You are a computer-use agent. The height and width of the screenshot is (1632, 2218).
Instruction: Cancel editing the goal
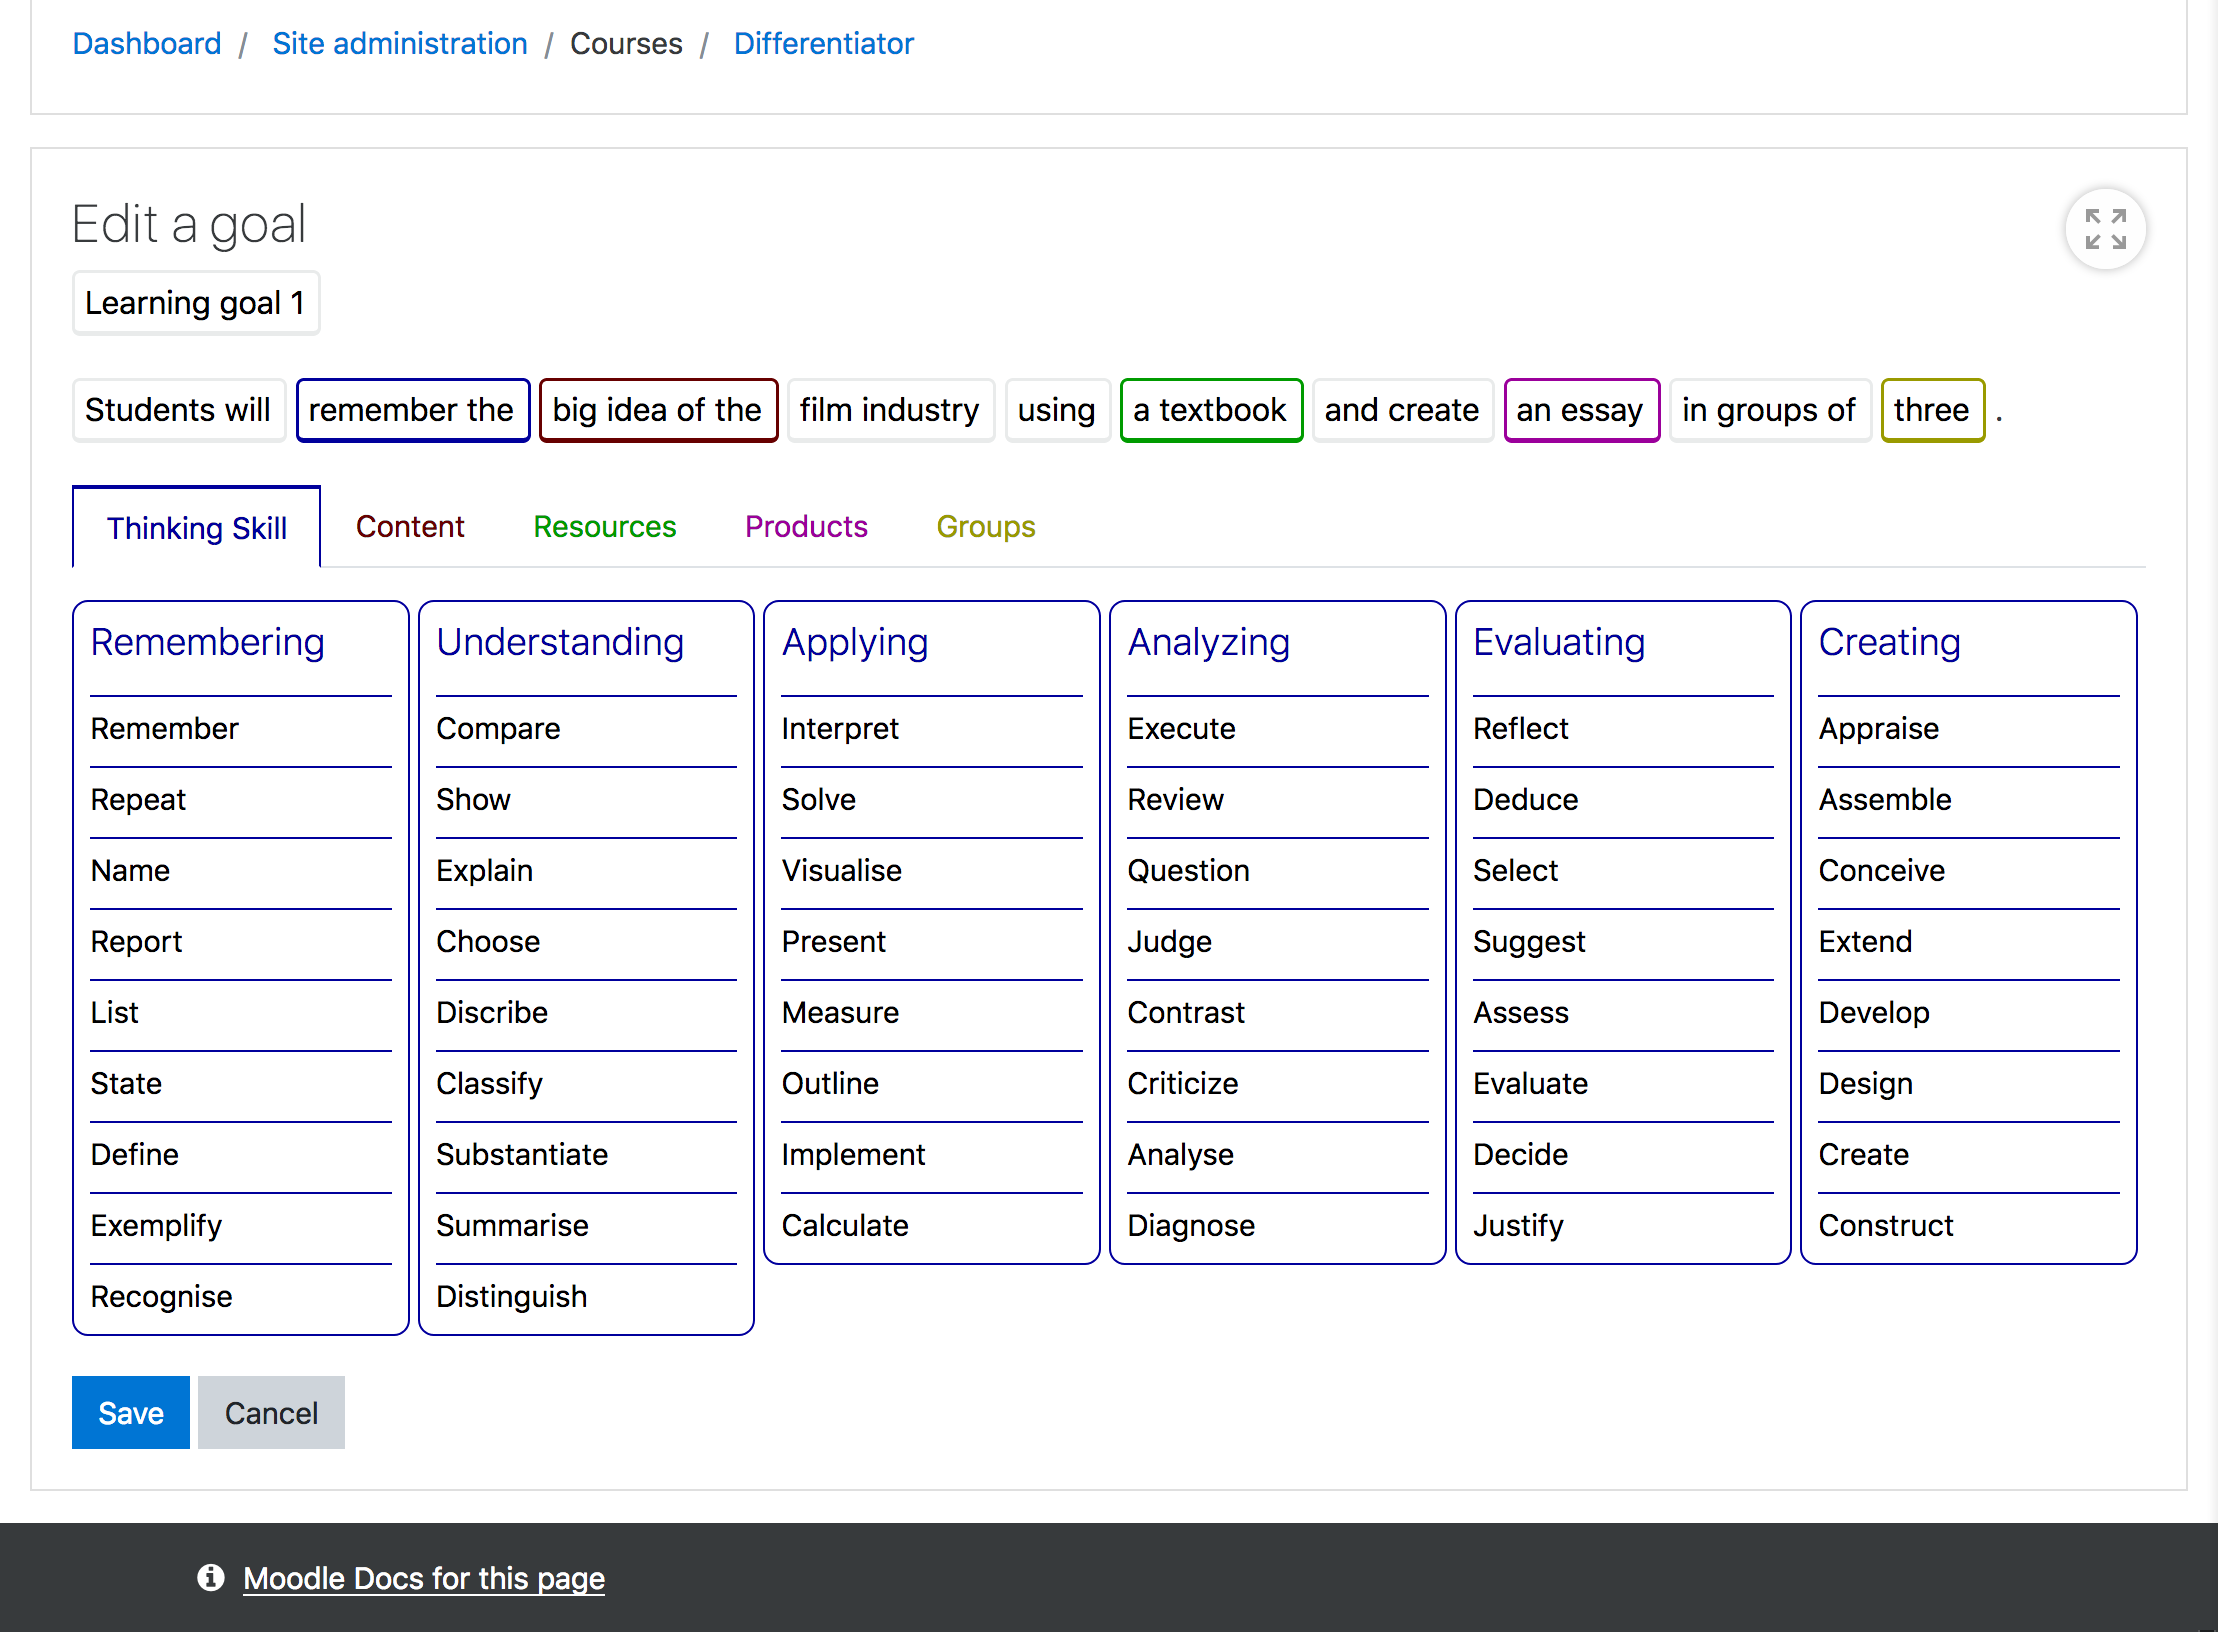point(270,1412)
